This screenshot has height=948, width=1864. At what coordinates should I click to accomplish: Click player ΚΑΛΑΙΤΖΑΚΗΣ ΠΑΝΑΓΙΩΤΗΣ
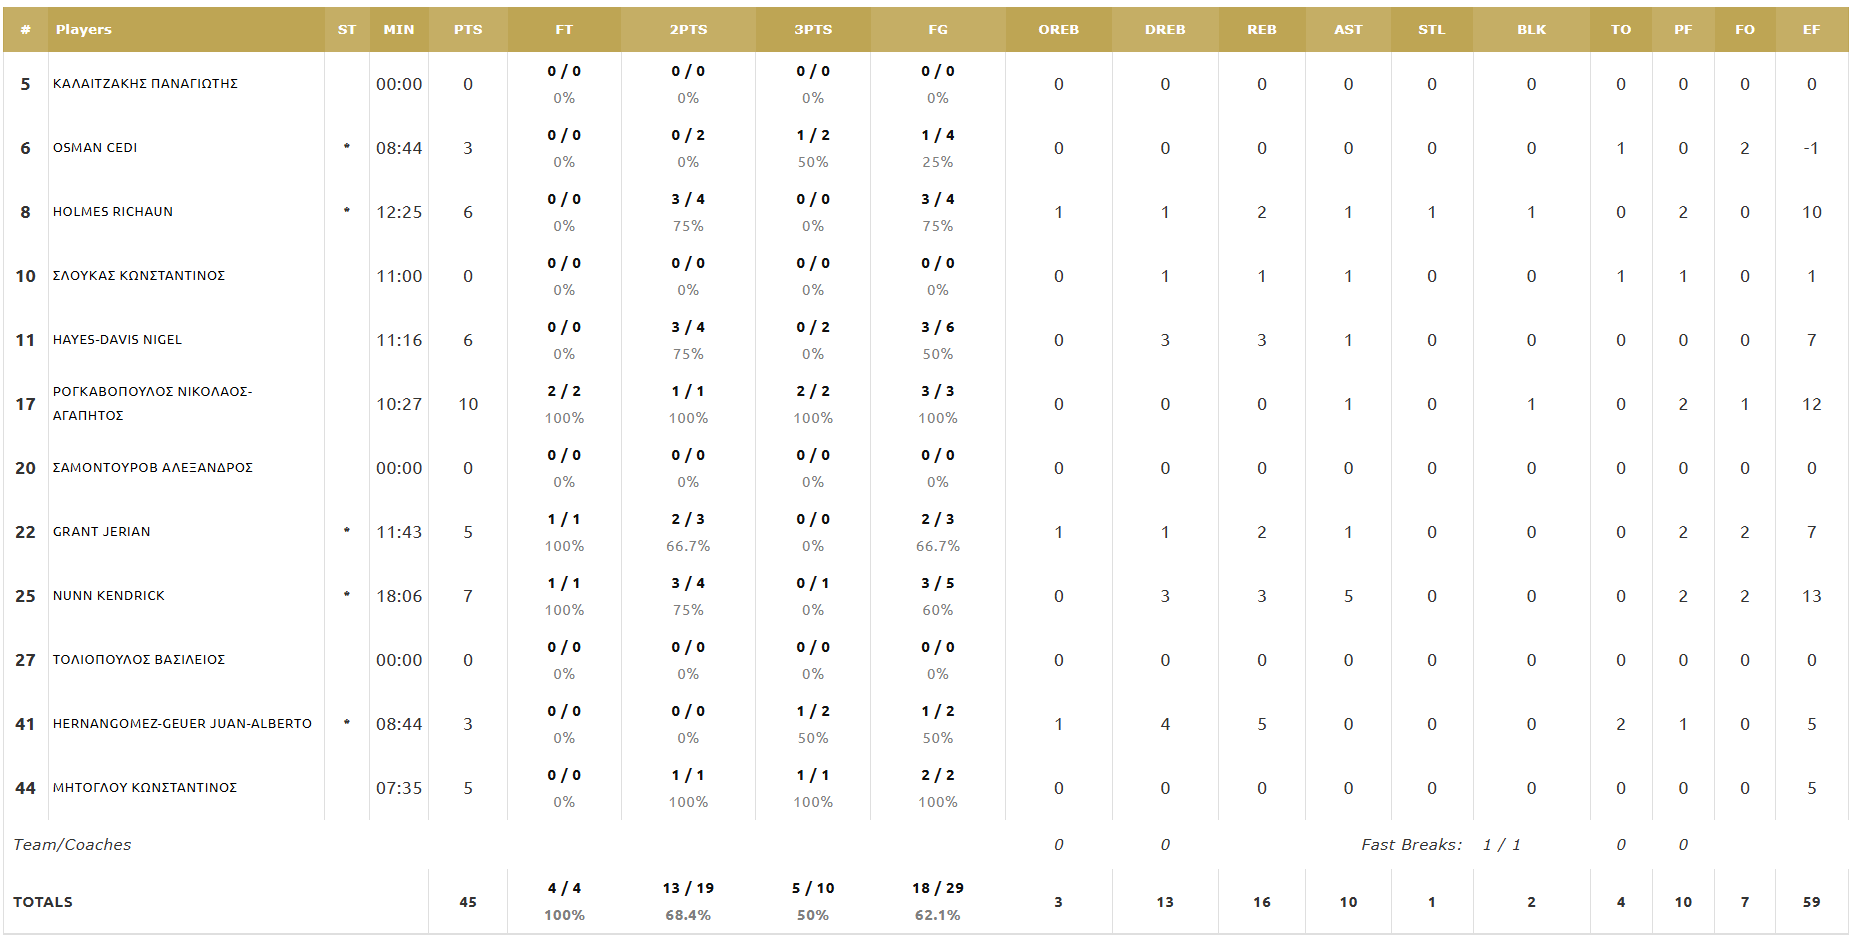click(145, 84)
